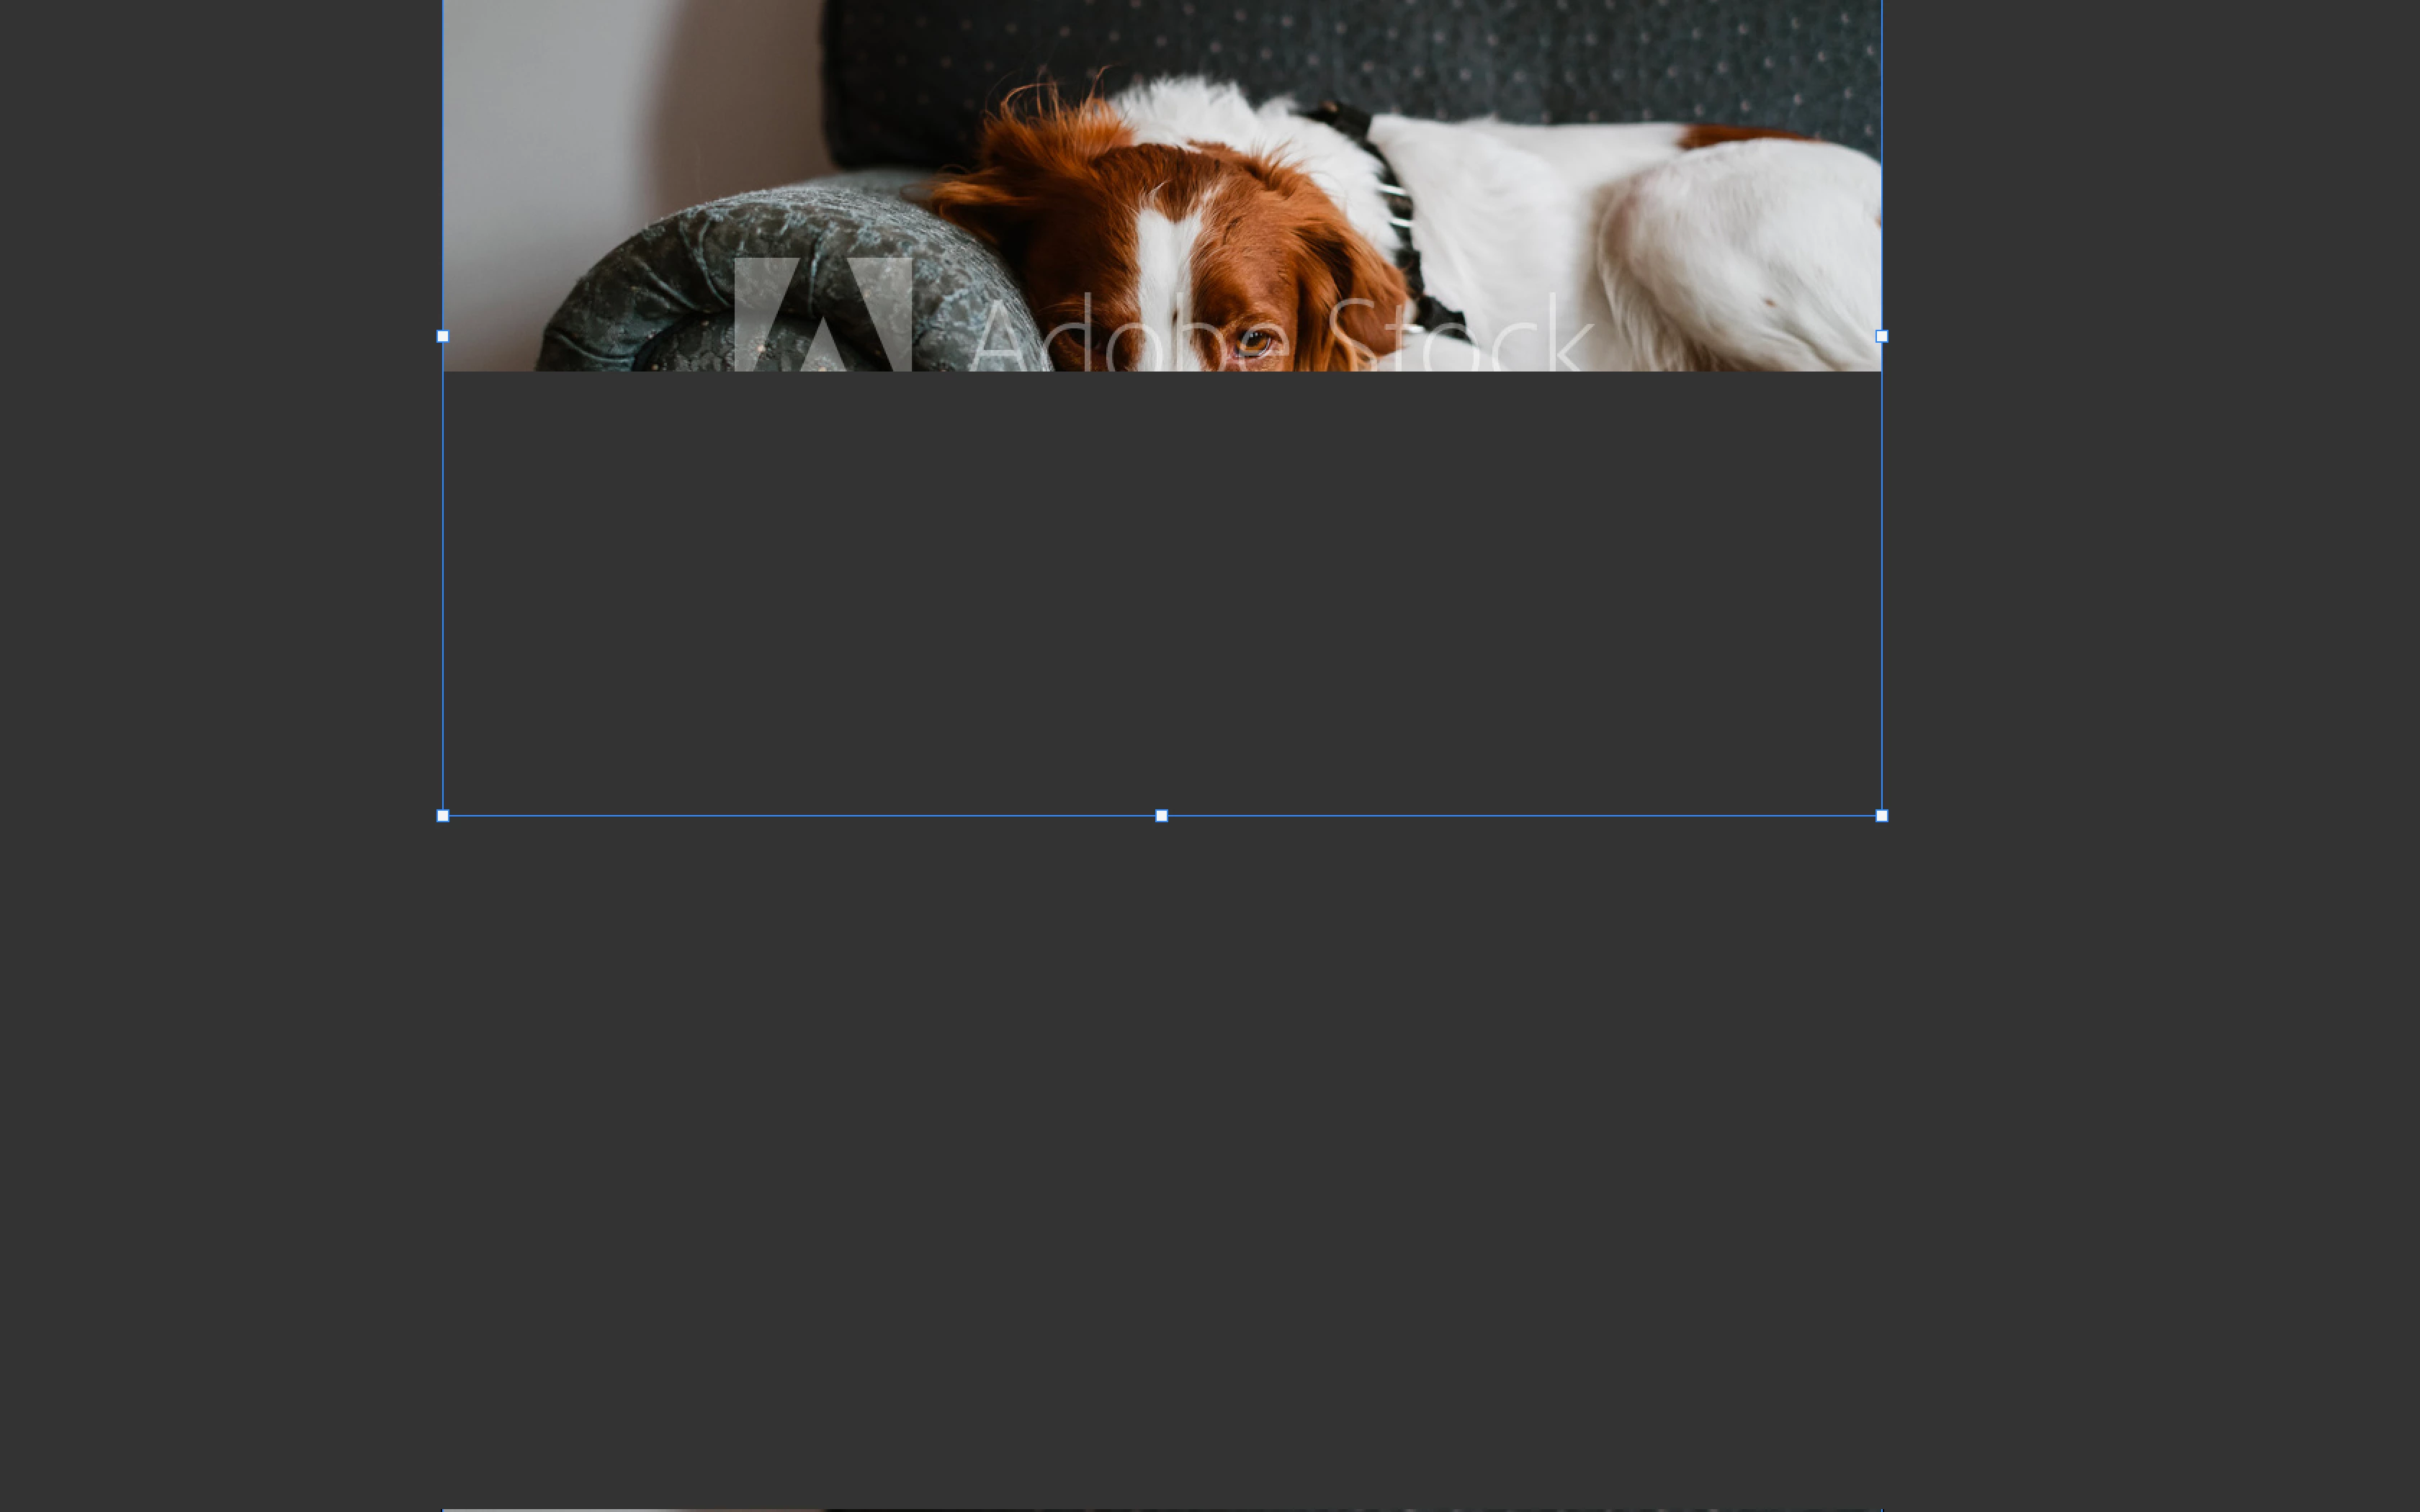Click the right-middle transform handle

[x=1881, y=337]
